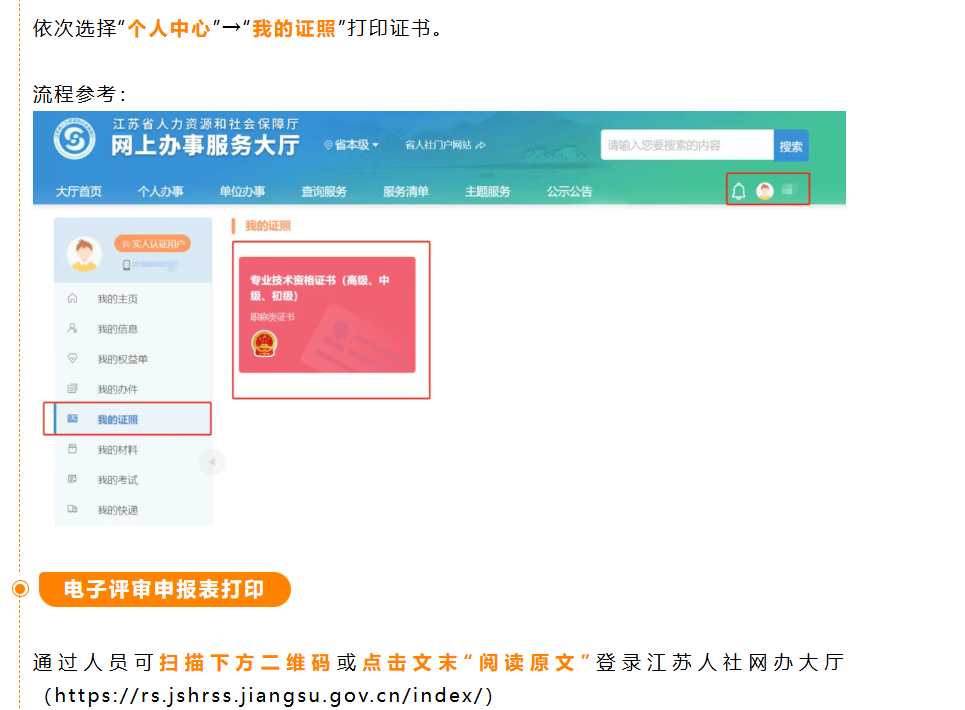965x710 pixels.
Task: Click the 电子评审申报表打印 orange heading
Action: [x=164, y=589]
